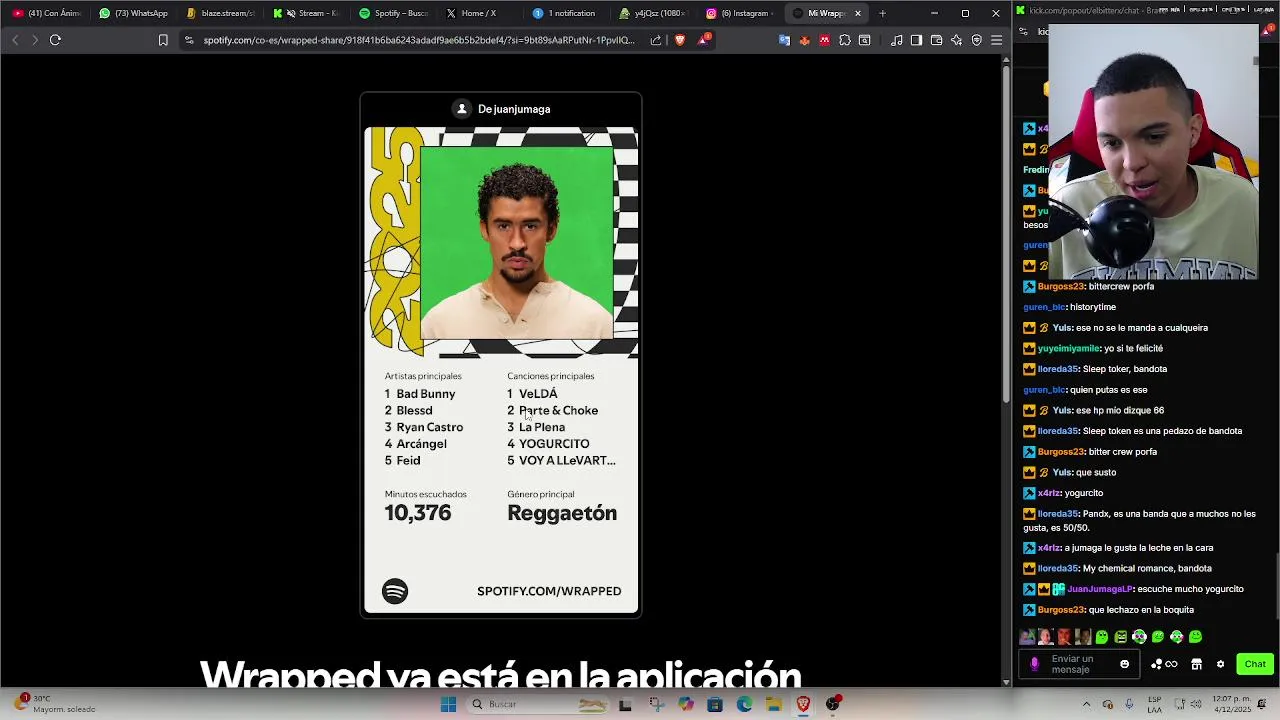Toggle the browser sidebar panel
1280x720 pixels.
click(916, 40)
